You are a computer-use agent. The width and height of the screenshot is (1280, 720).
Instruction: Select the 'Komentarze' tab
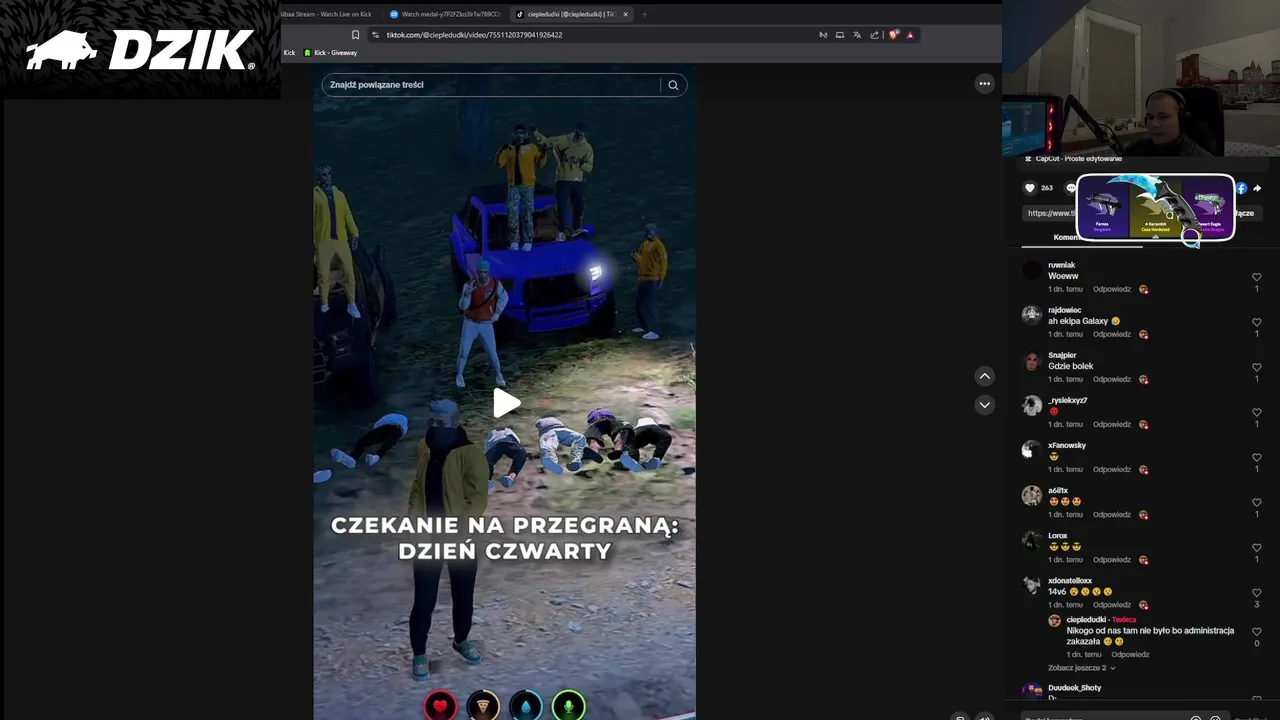click(1066, 238)
